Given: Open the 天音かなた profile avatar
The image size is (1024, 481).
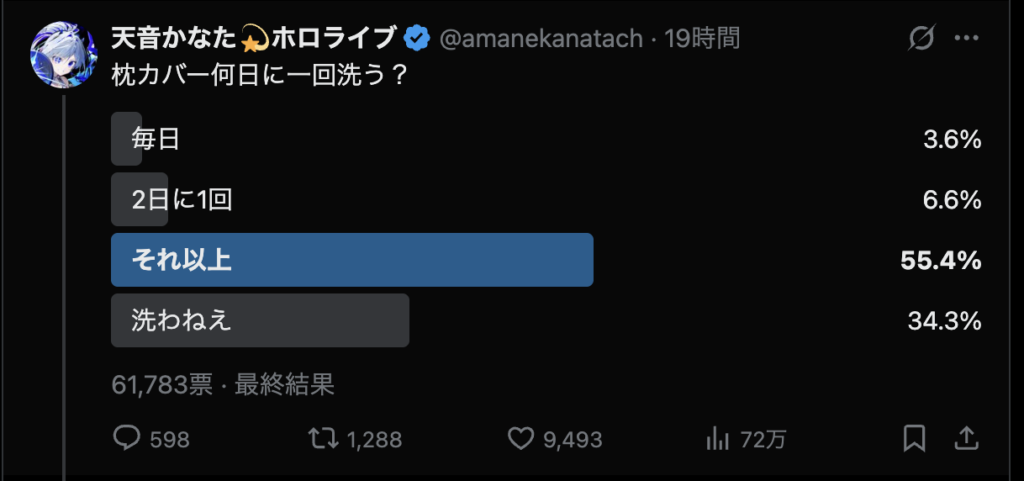Looking at the screenshot, I should point(64,54).
